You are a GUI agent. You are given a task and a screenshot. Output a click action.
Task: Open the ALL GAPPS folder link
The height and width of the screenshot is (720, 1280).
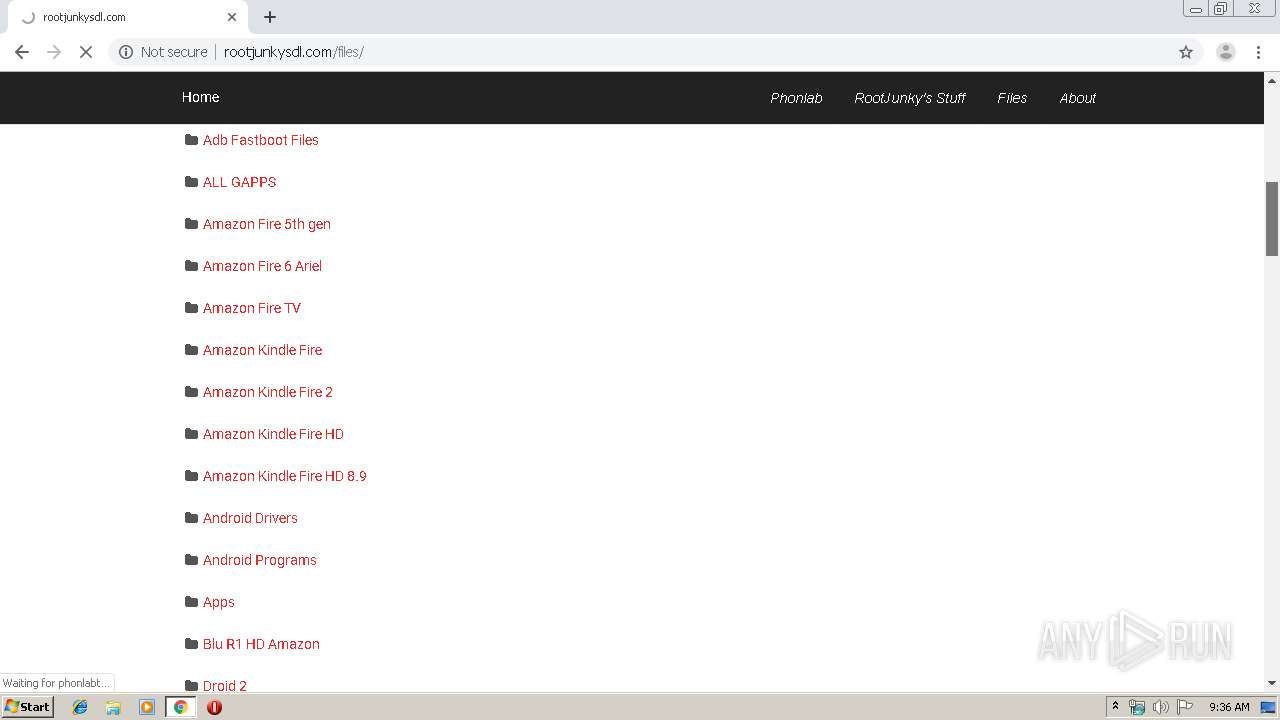[239, 182]
